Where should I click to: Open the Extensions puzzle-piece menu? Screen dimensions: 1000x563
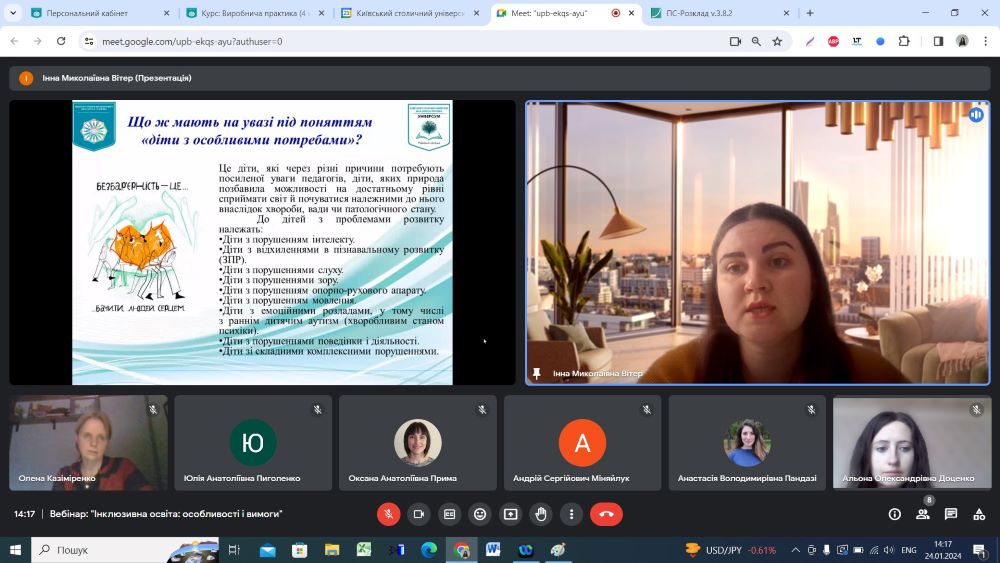click(904, 41)
